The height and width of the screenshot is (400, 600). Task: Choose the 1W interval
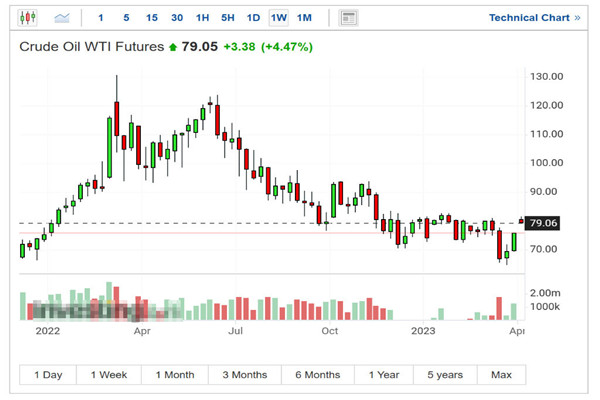point(279,18)
